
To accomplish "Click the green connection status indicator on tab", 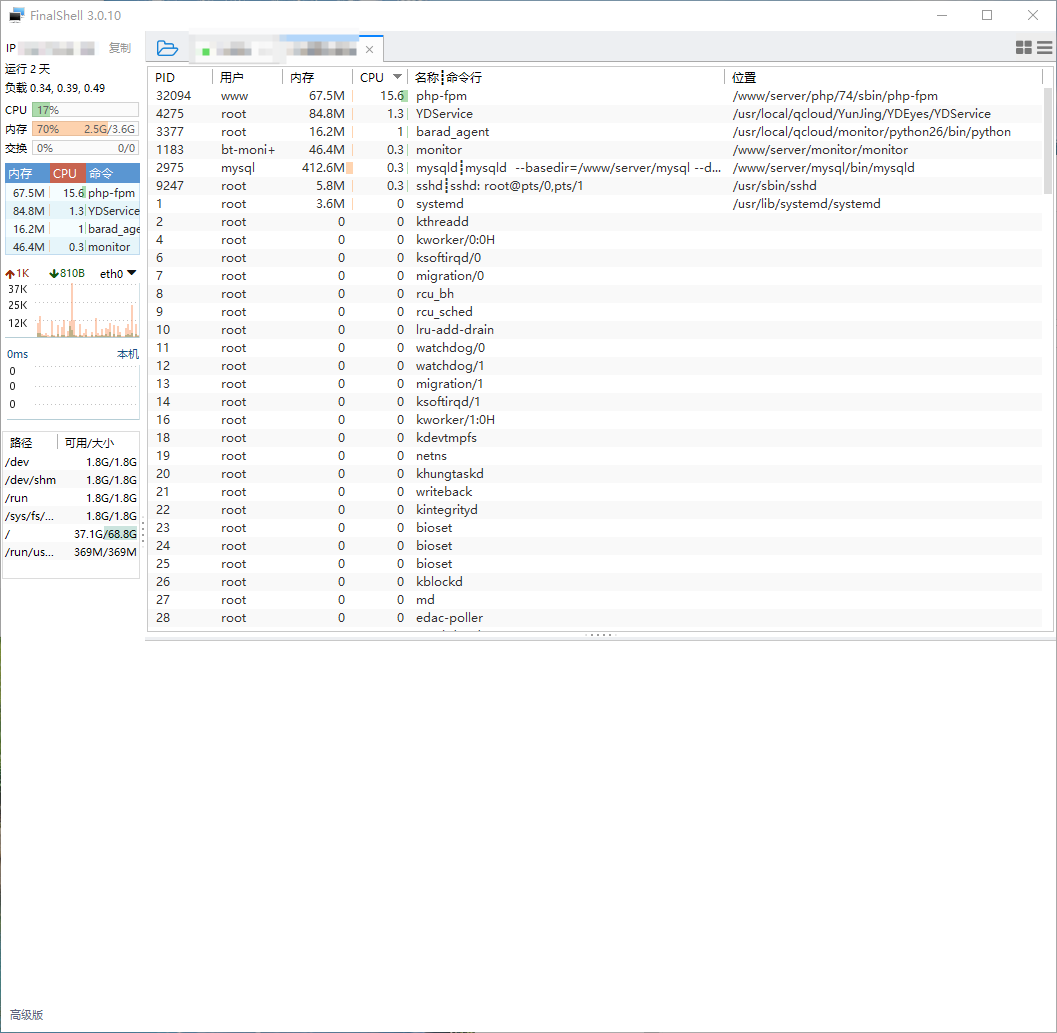I will coord(206,50).
